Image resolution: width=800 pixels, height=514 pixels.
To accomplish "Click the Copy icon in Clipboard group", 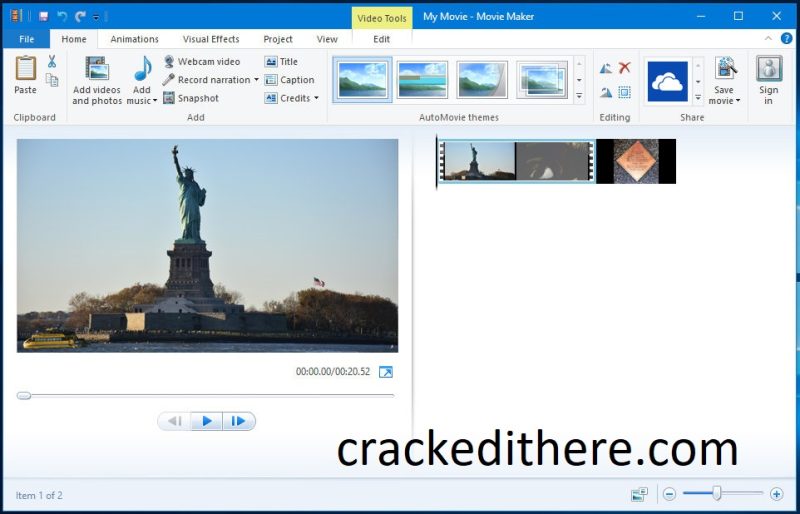I will point(52,80).
